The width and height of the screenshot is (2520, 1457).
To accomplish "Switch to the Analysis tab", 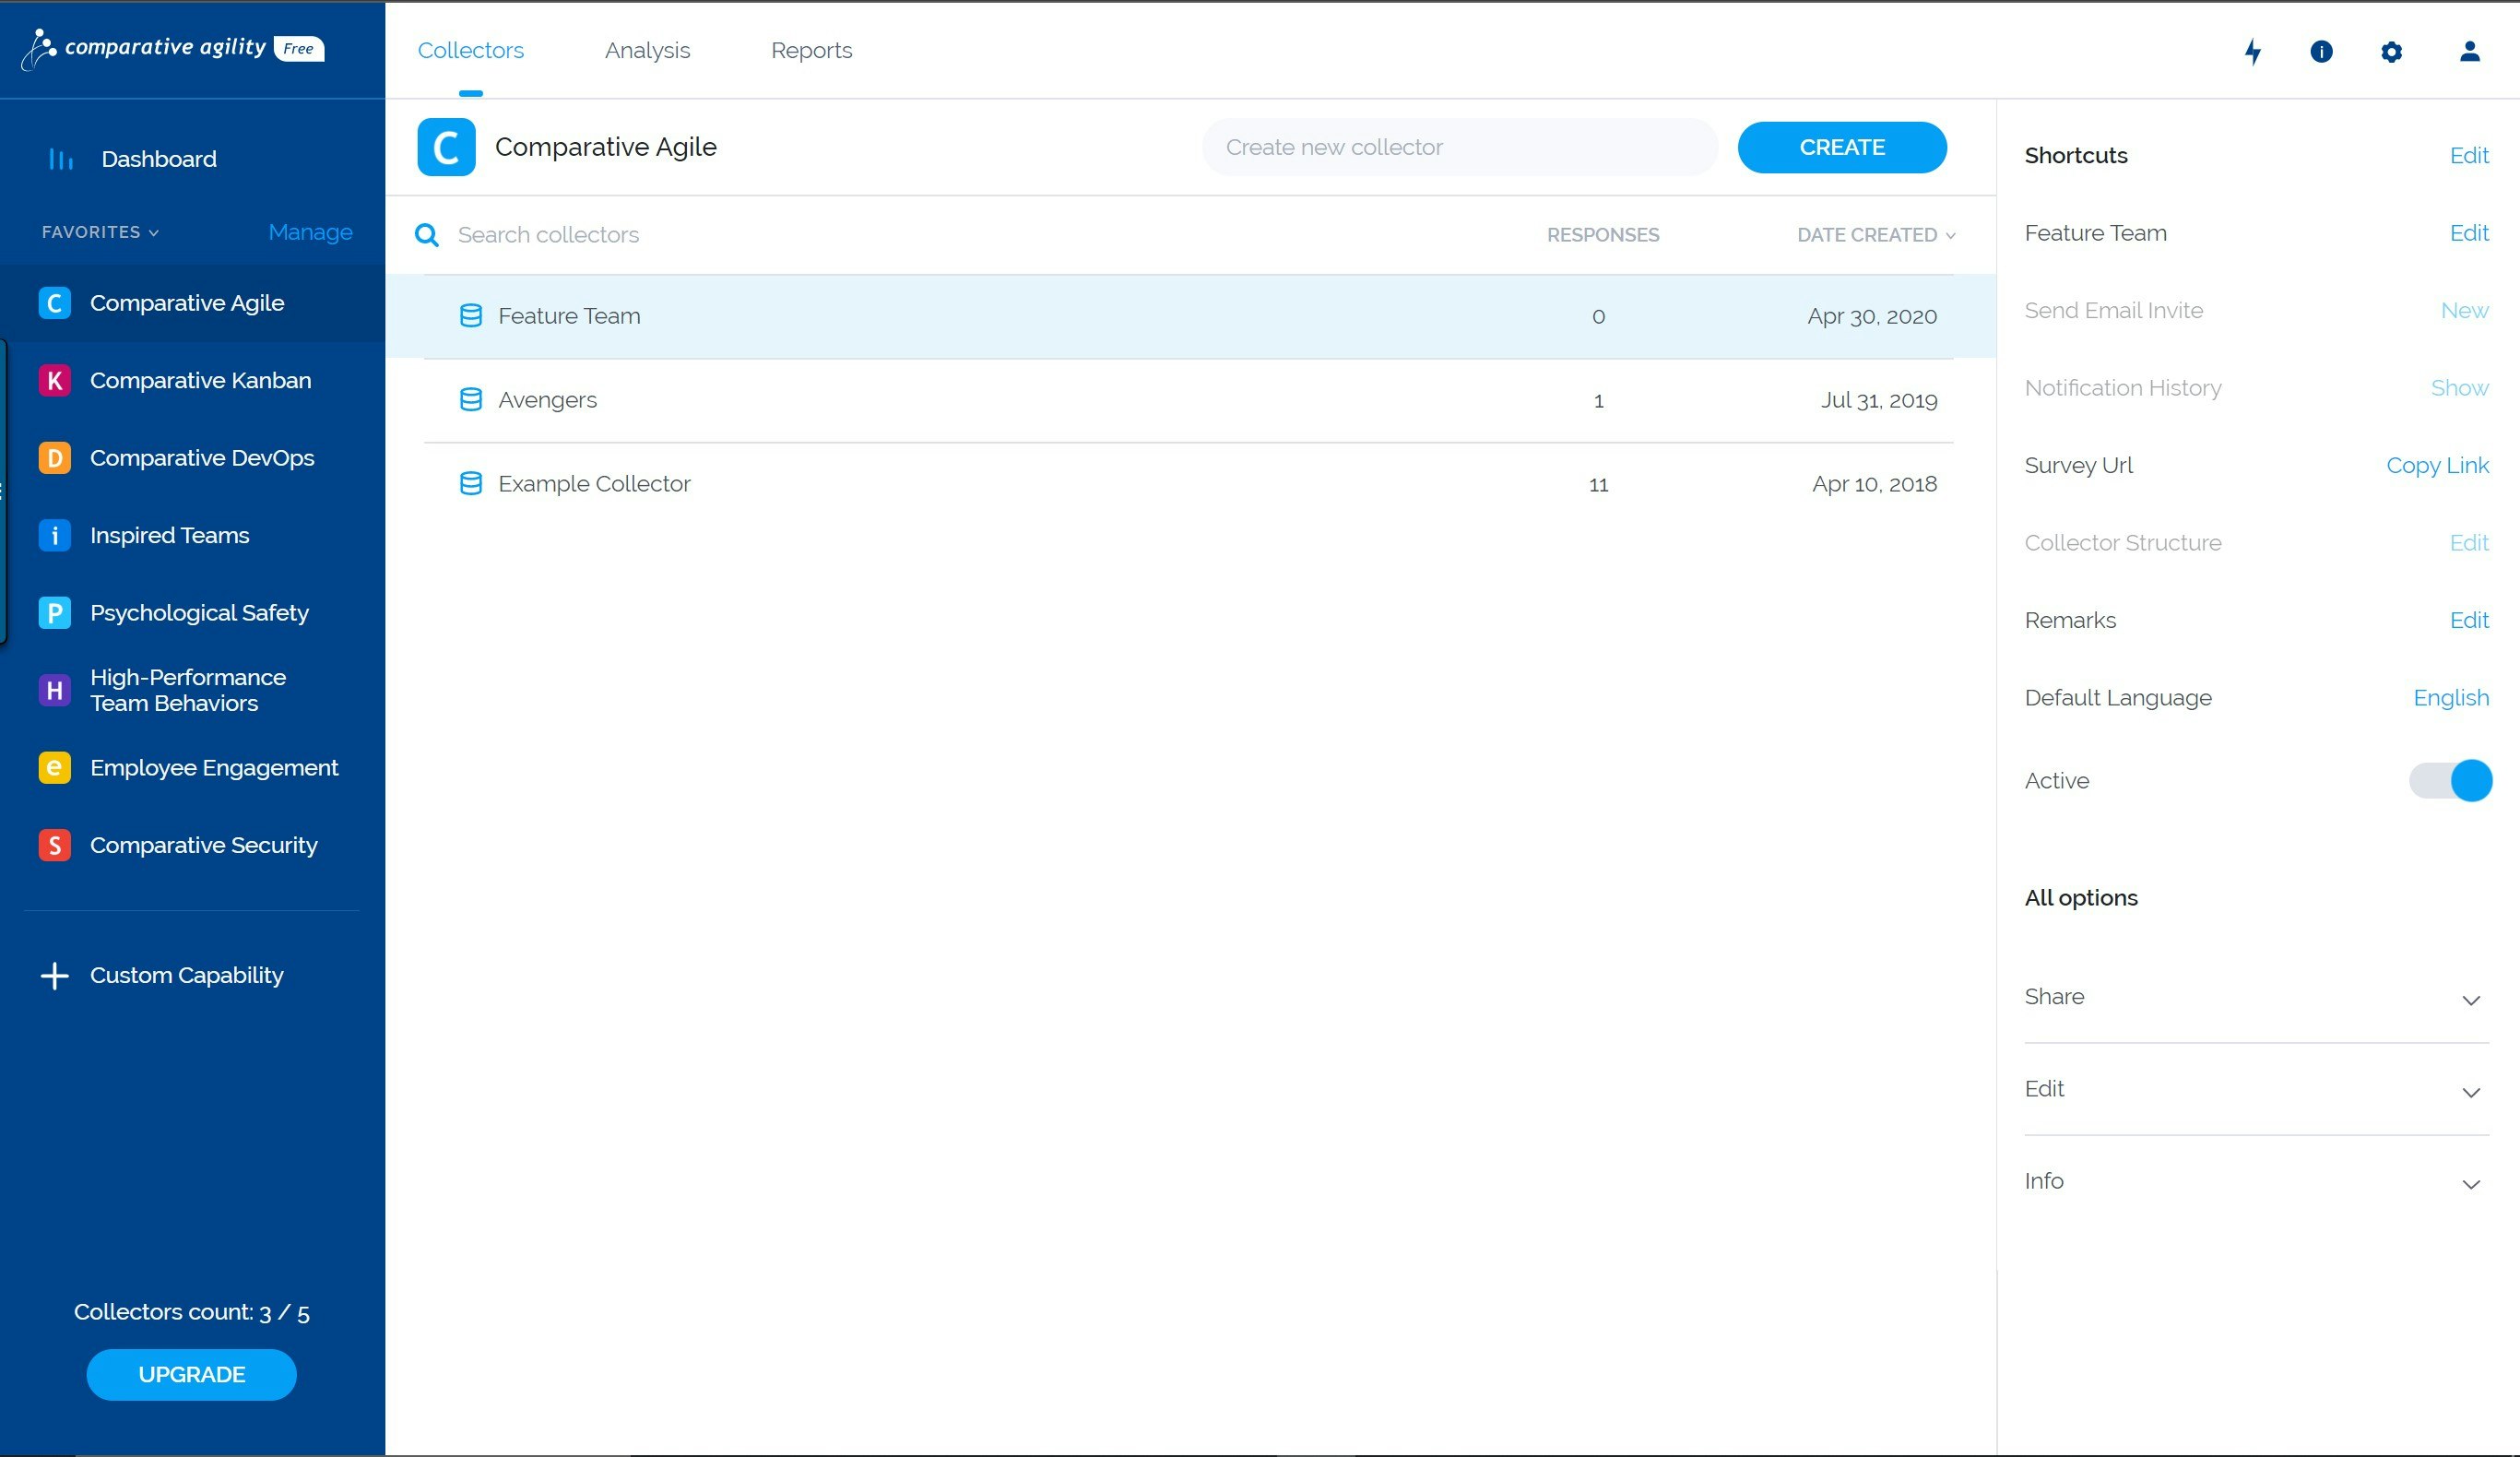I will coord(647,50).
